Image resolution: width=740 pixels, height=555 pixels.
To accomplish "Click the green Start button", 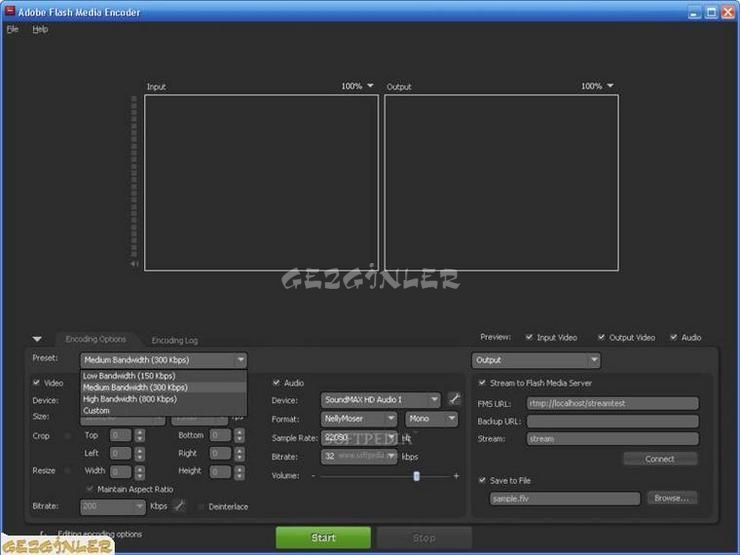I will pyautogui.click(x=323, y=538).
